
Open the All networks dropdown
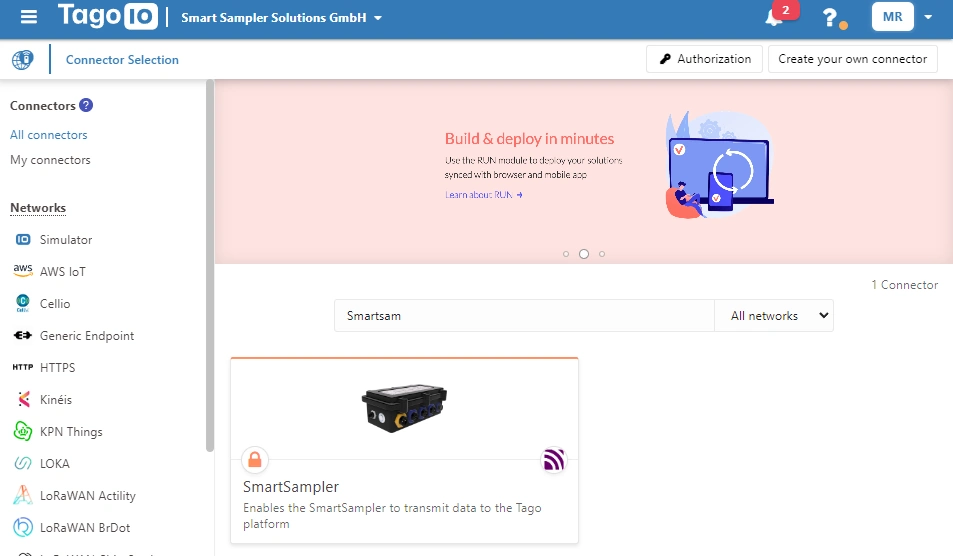(774, 315)
